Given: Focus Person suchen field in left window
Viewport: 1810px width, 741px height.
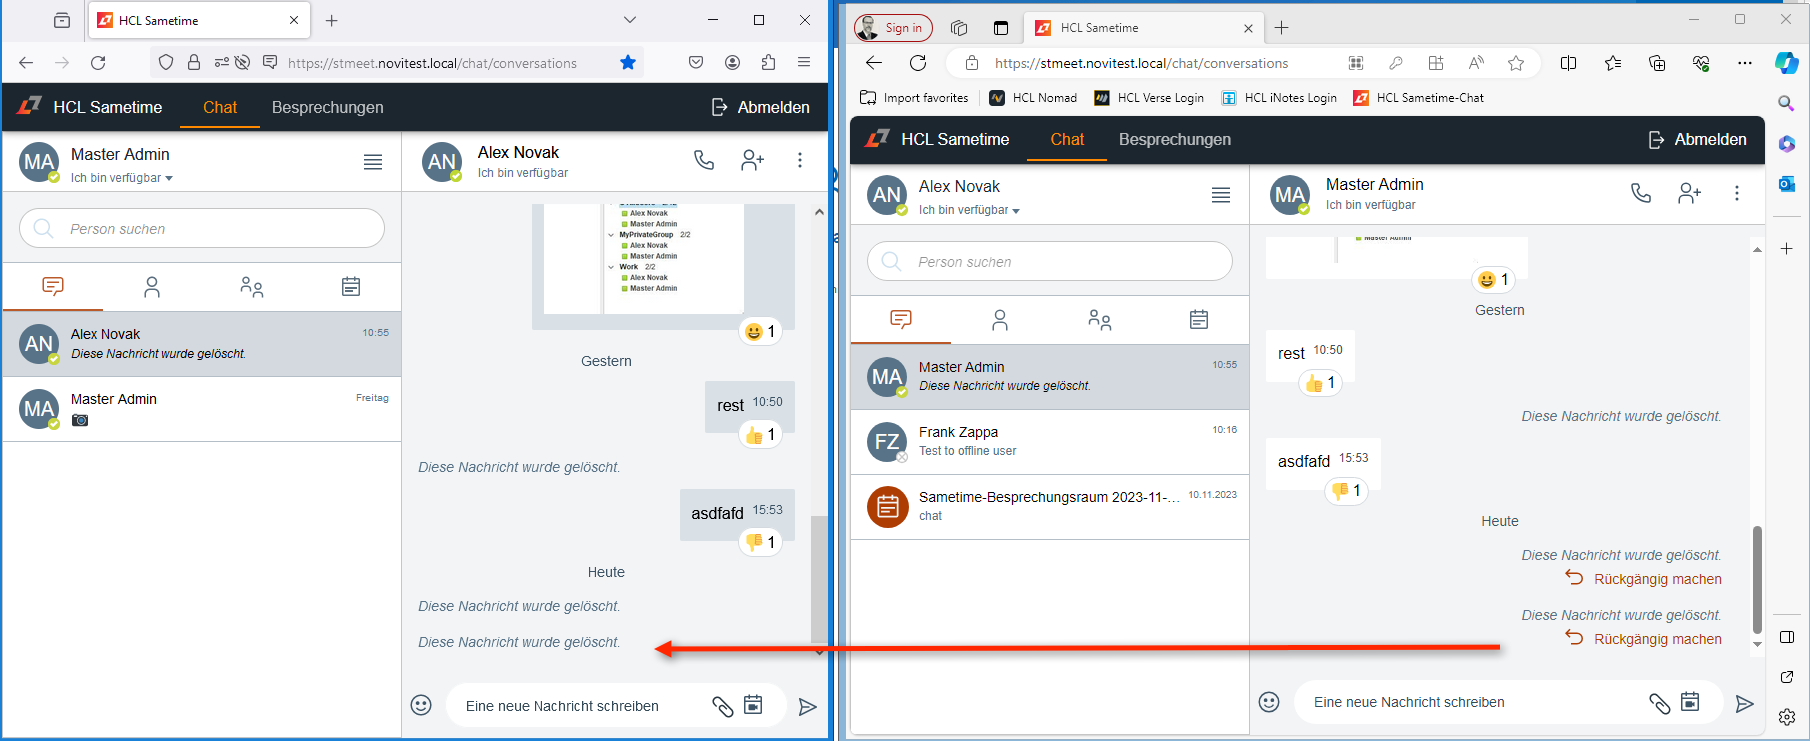Looking at the screenshot, I should coord(202,228).
